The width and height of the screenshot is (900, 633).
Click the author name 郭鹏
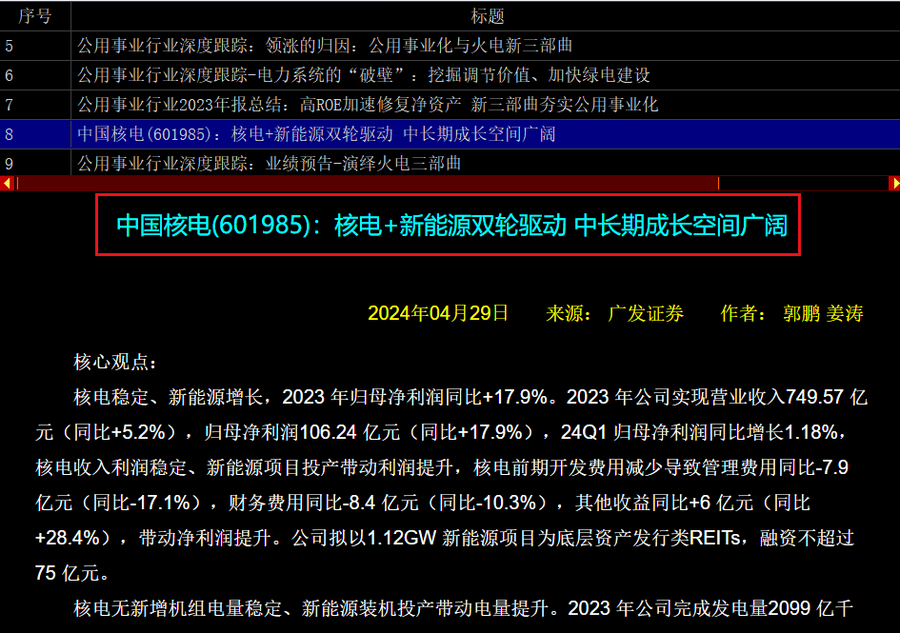pyautogui.click(x=801, y=313)
